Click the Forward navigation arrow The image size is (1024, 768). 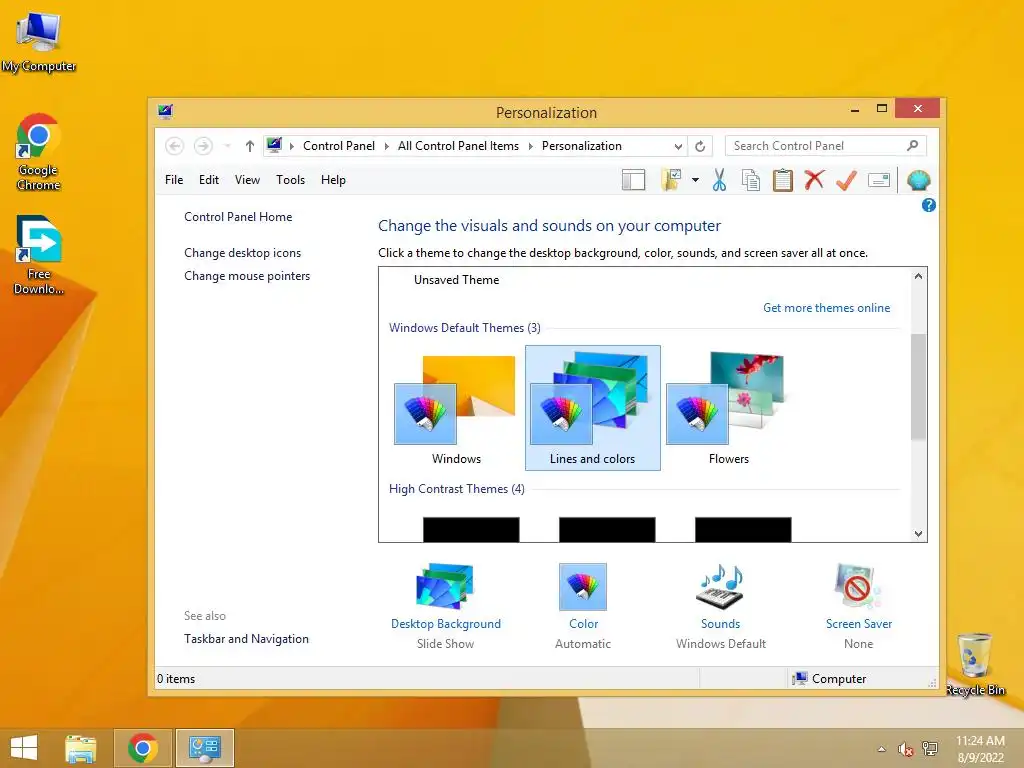(x=203, y=146)
